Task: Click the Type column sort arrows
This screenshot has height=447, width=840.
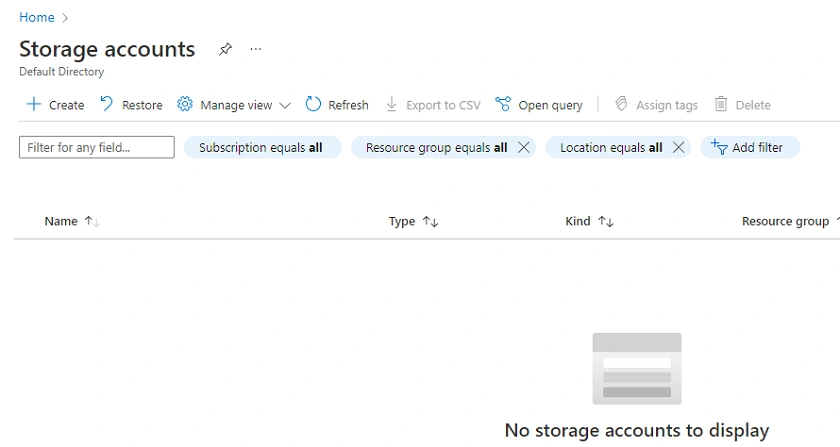Action: pyautogui.click(x=430, y=221)
